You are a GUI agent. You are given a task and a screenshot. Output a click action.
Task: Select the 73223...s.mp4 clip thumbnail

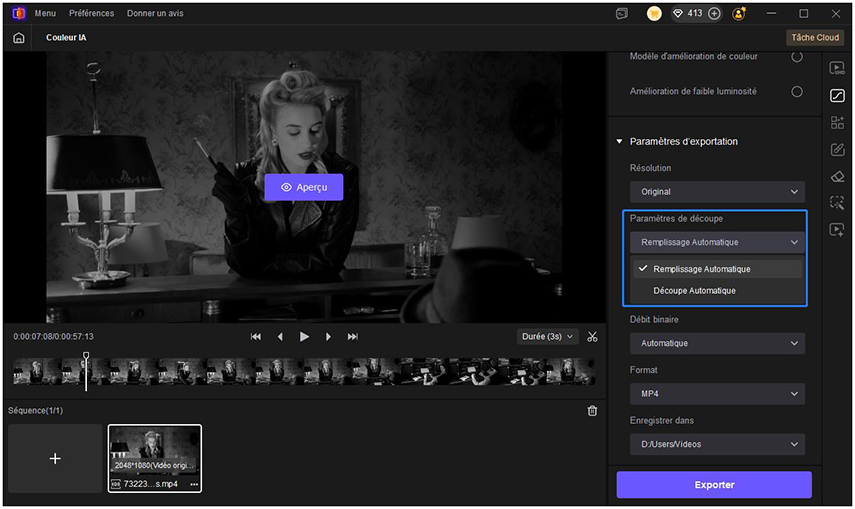[155, 458]
